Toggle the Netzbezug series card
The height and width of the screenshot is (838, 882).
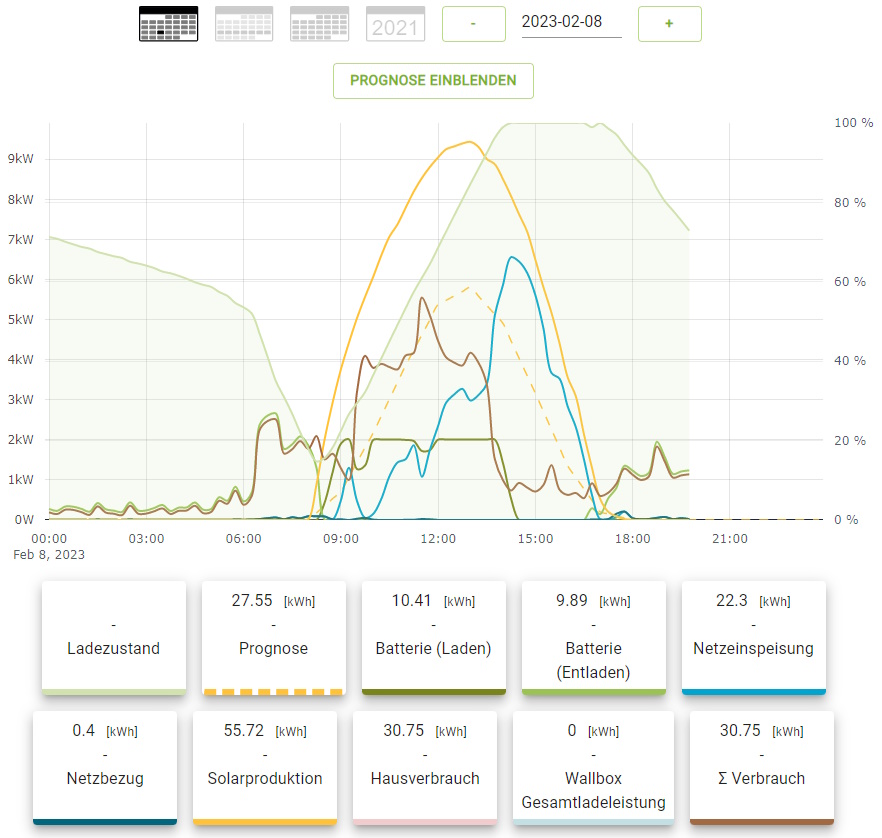[105, 768]
